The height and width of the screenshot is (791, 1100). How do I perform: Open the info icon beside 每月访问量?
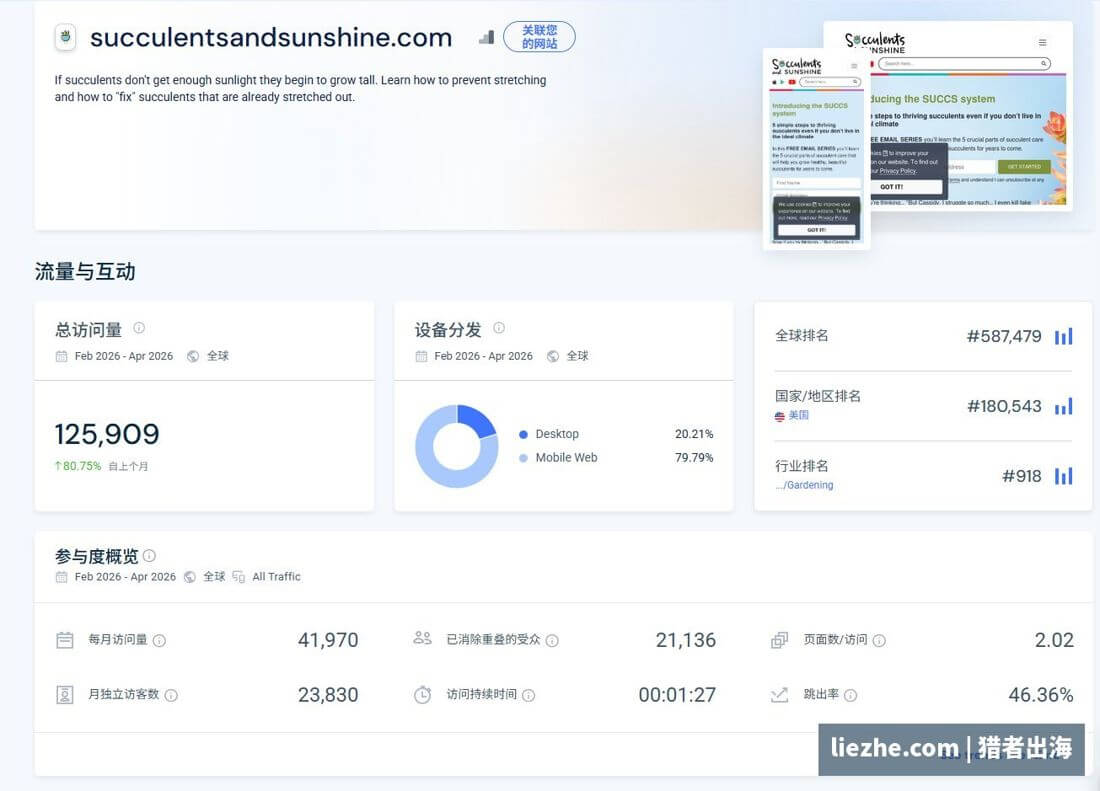tap(159, 640)
